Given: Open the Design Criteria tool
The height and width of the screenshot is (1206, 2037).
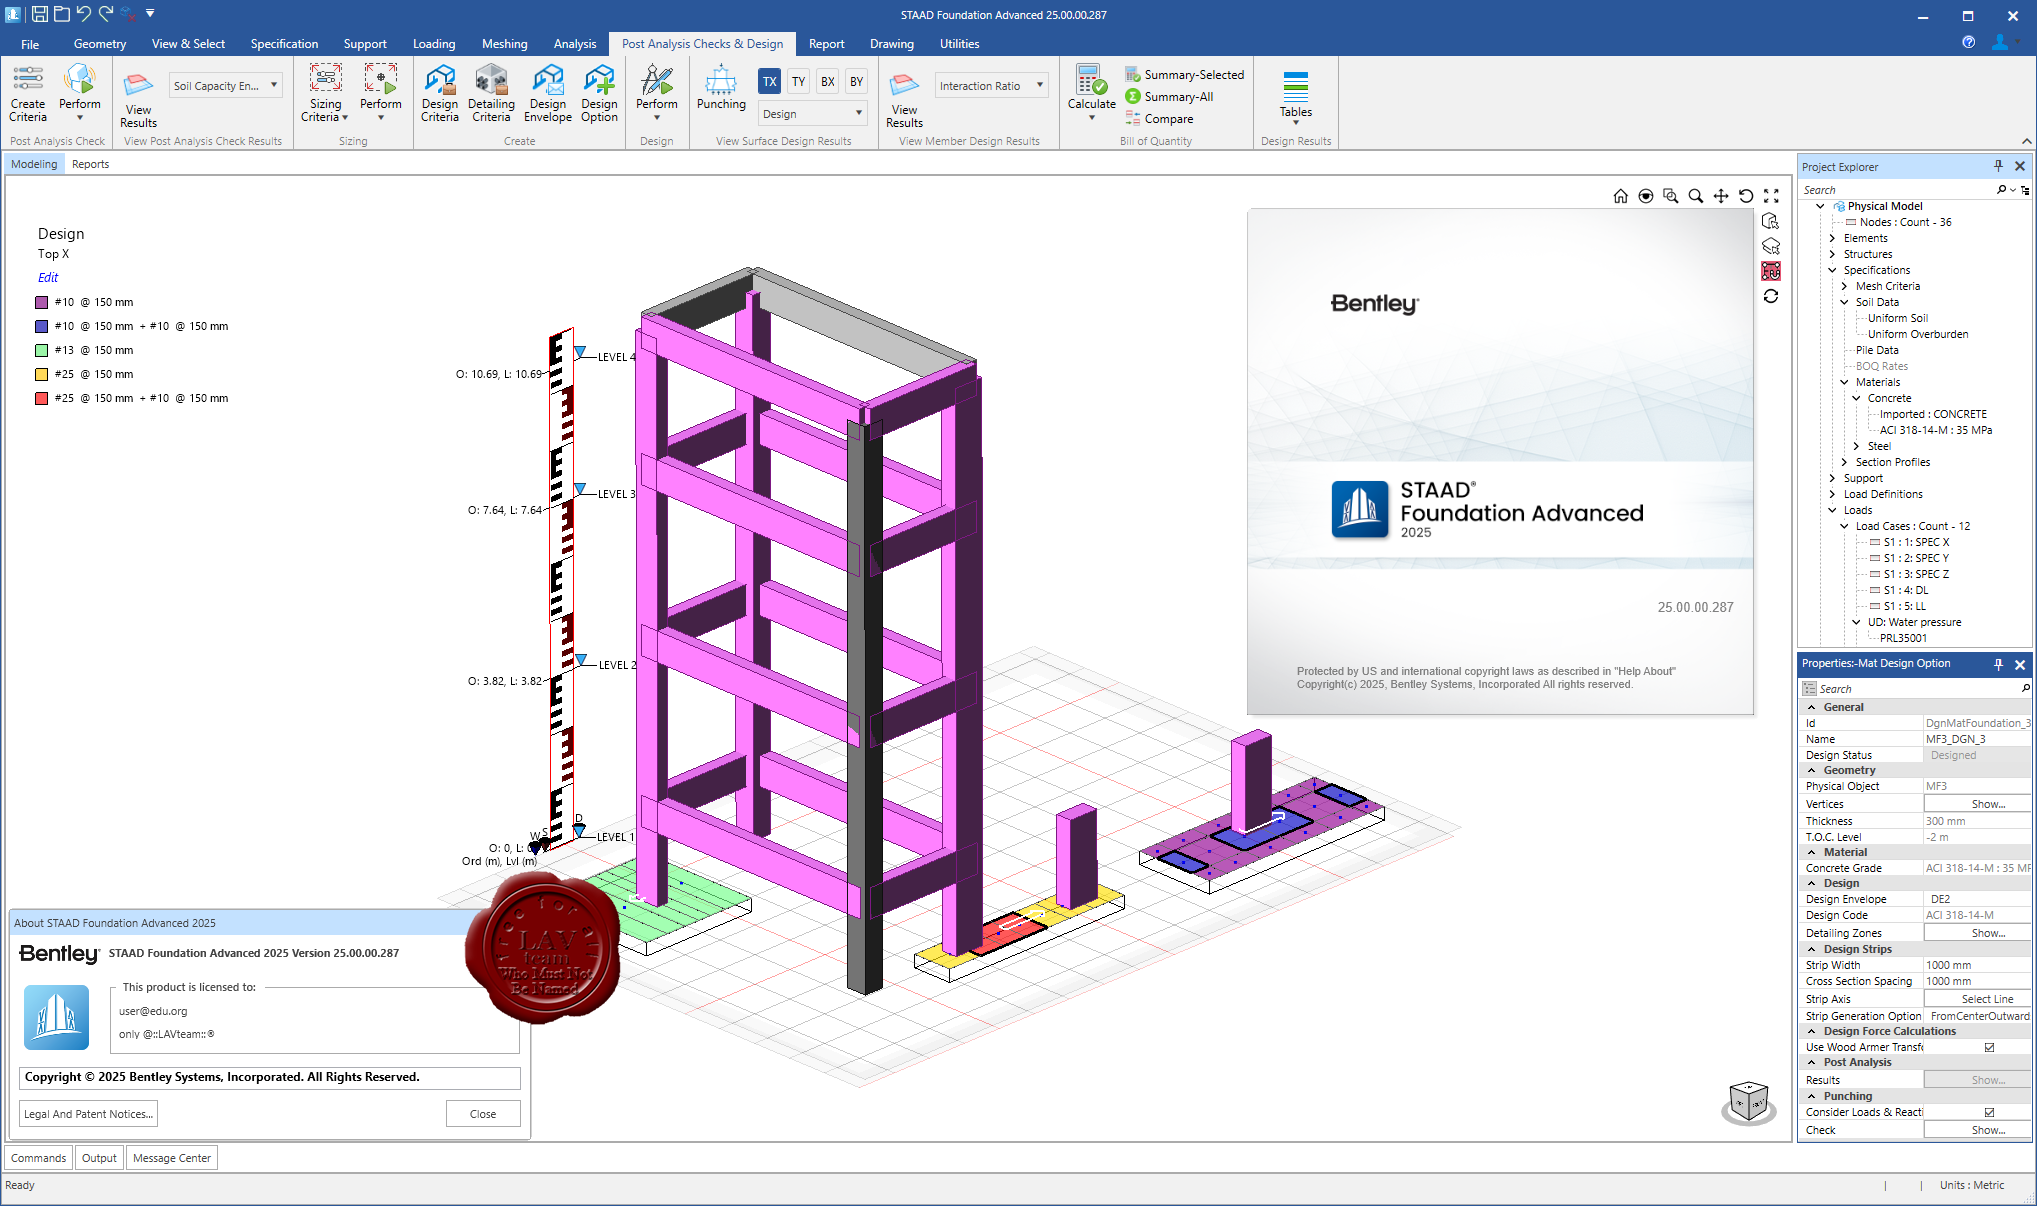Looking at the screenshot, I should pyautogui.click(x=440, y=94).
